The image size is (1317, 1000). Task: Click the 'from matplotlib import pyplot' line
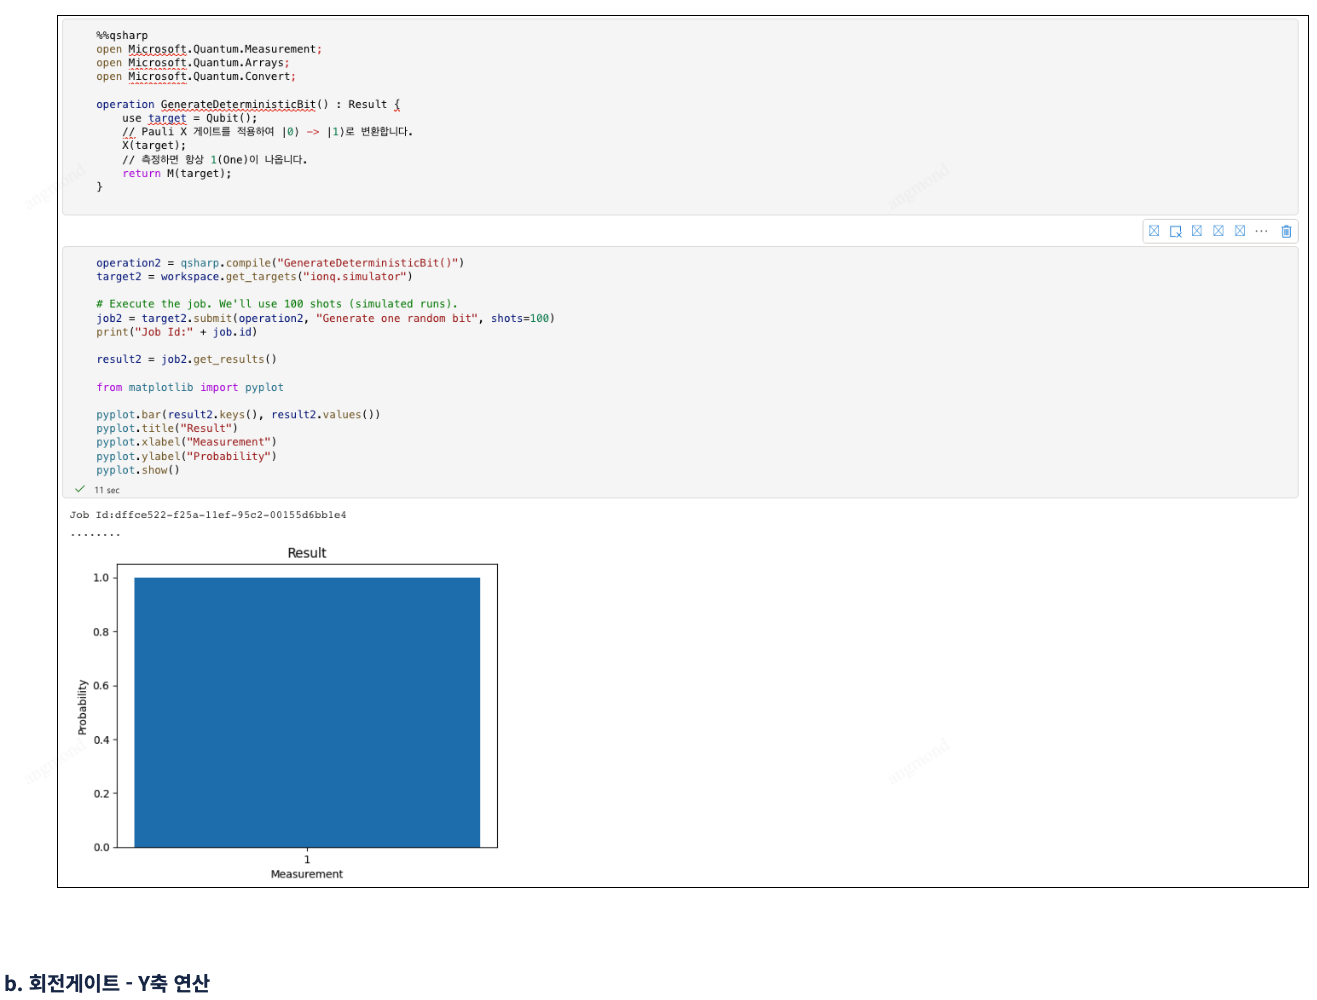click(190, 387)
